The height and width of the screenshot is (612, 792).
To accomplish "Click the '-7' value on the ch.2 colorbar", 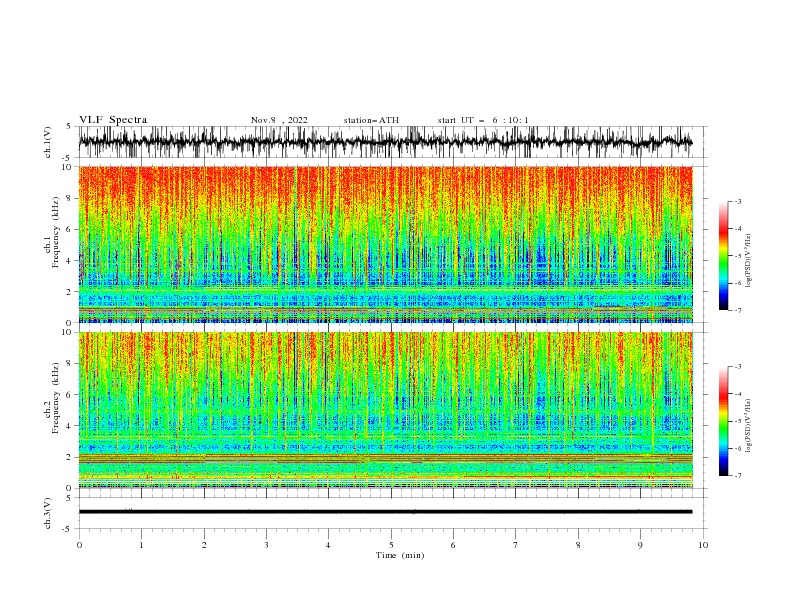I will 737,475.
